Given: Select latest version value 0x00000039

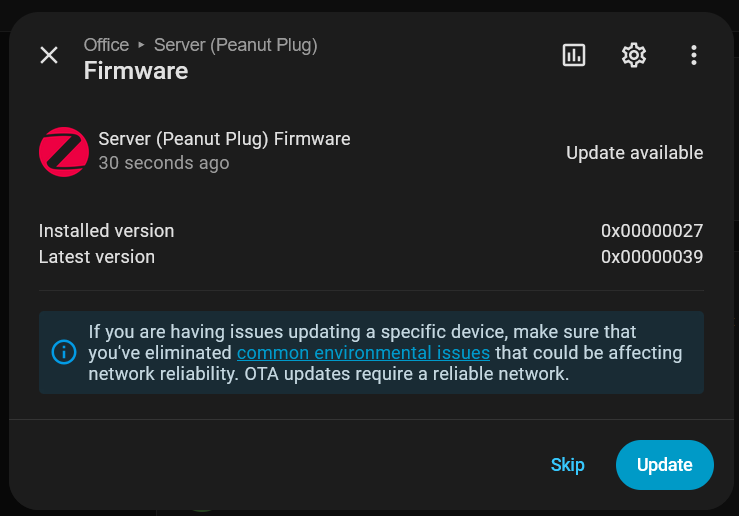Looking at the screenshot, I should click(652, 257).
